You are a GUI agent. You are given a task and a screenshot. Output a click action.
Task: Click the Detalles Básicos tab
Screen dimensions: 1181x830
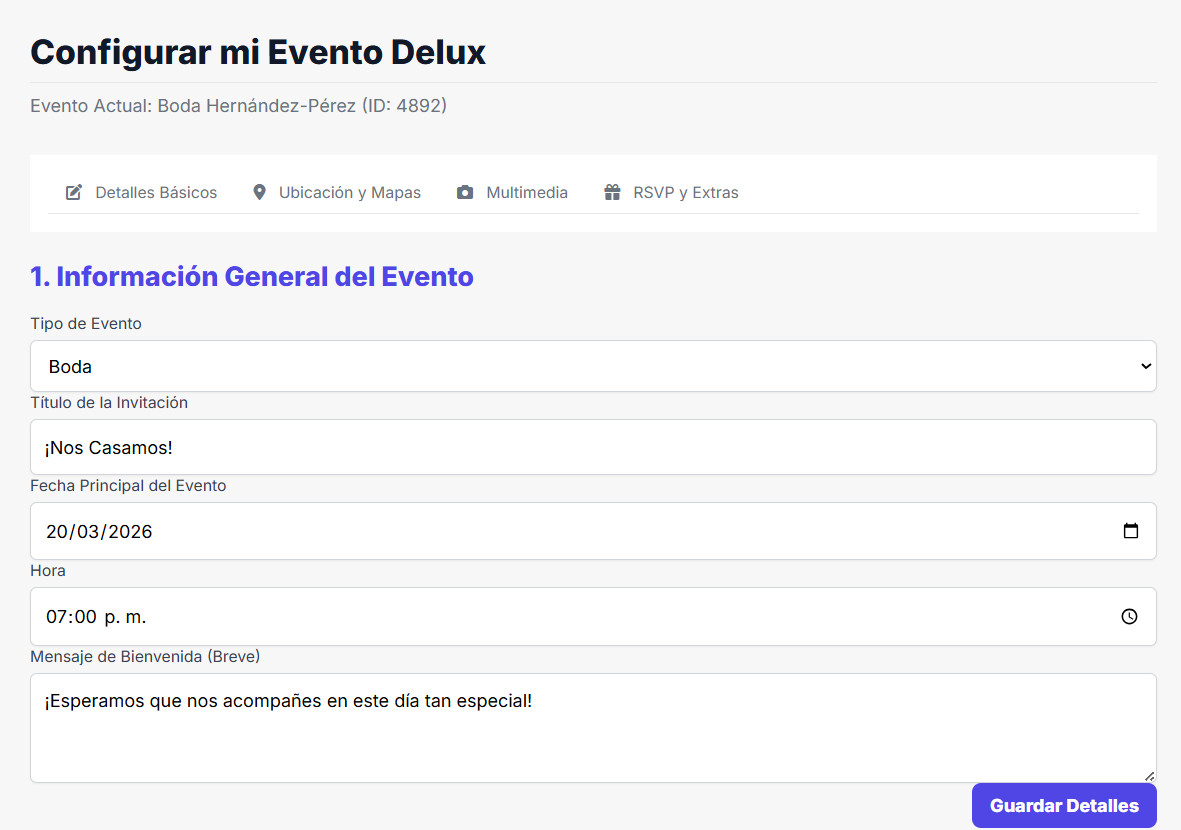pos(156,192)
